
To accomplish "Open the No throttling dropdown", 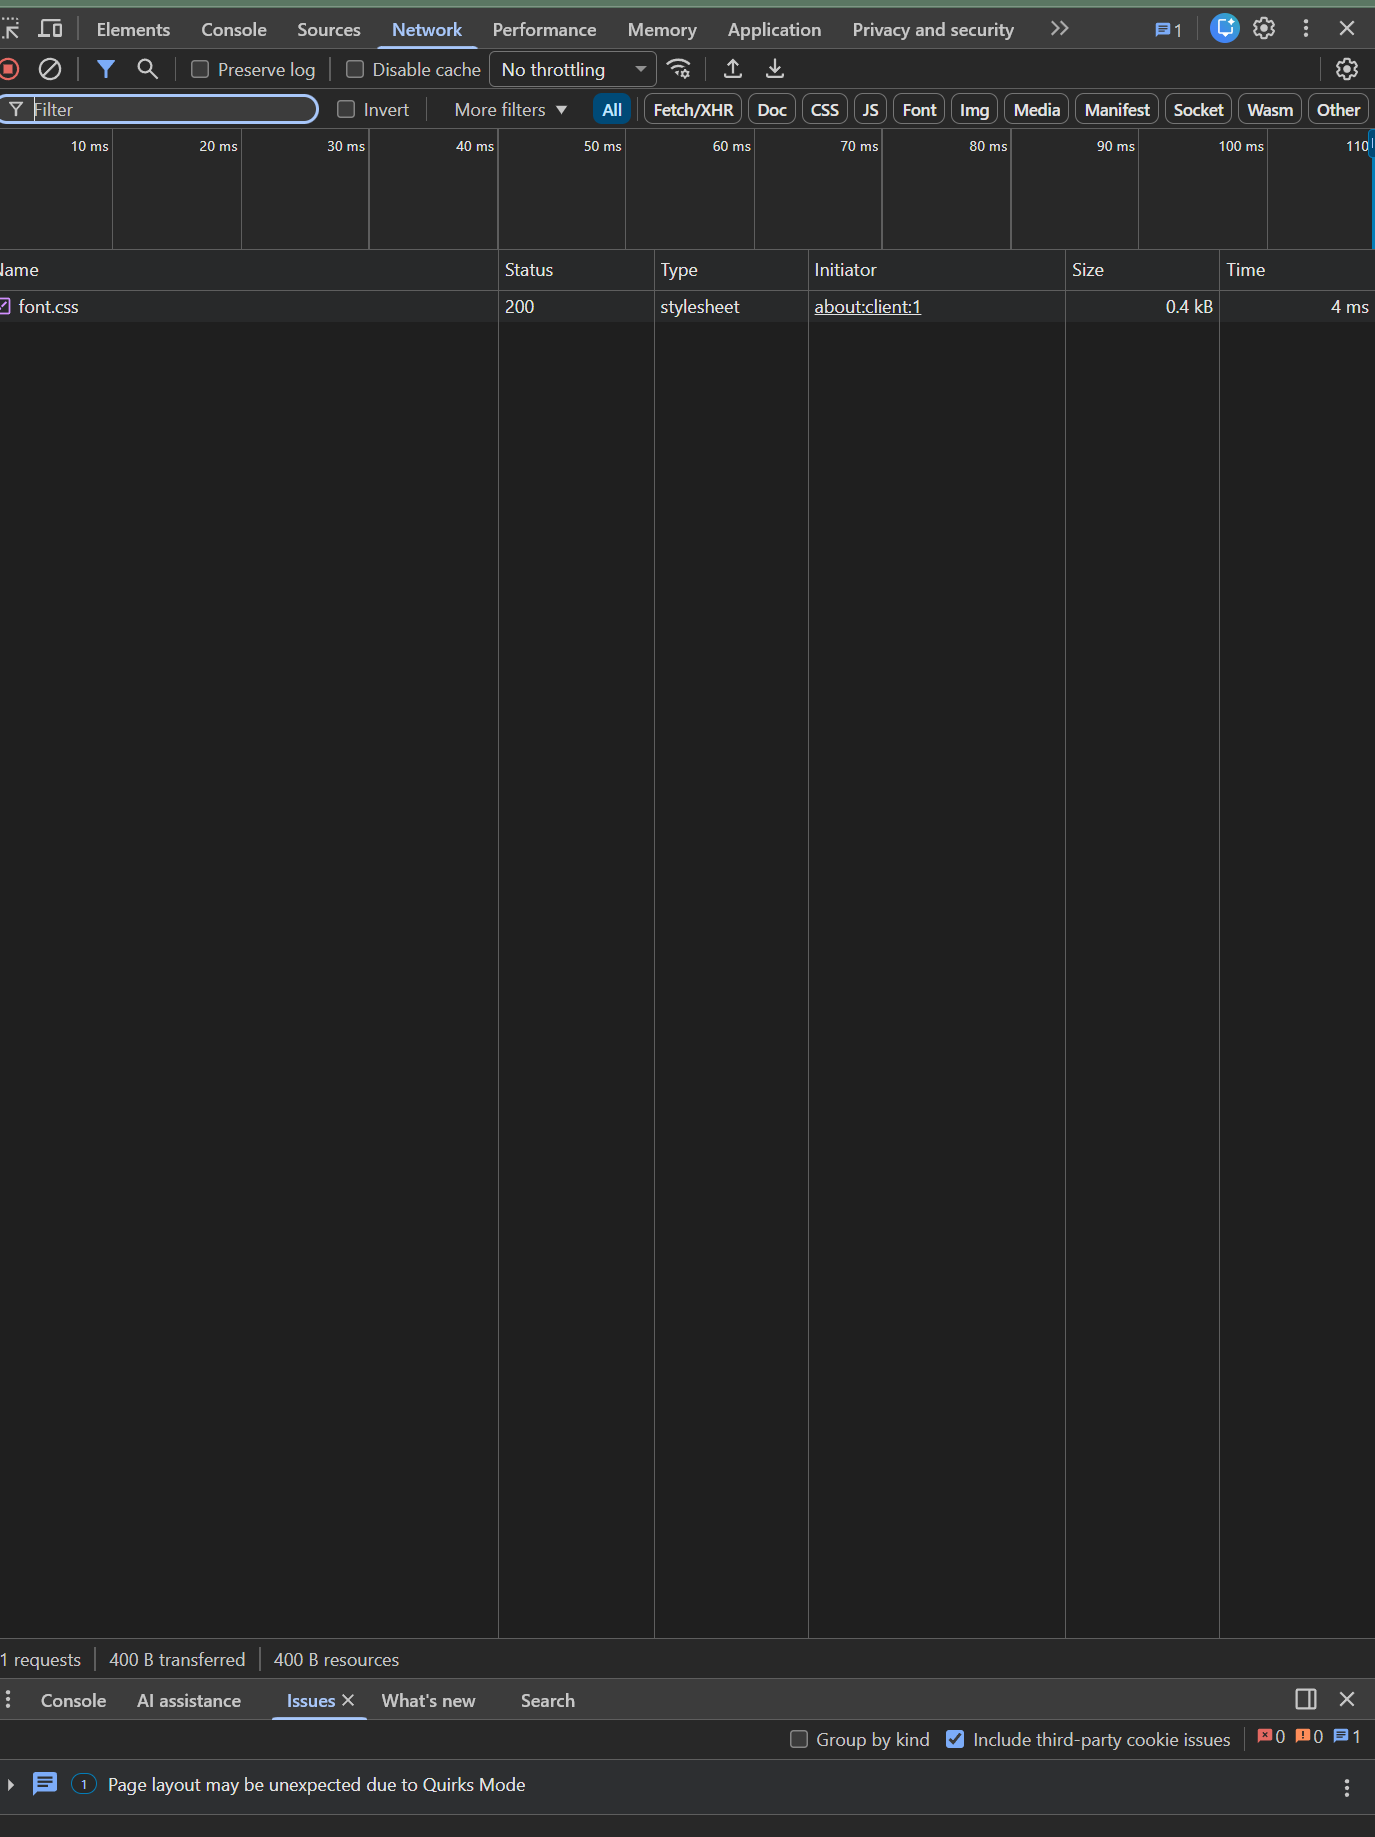I will click(x=572, y=69).
